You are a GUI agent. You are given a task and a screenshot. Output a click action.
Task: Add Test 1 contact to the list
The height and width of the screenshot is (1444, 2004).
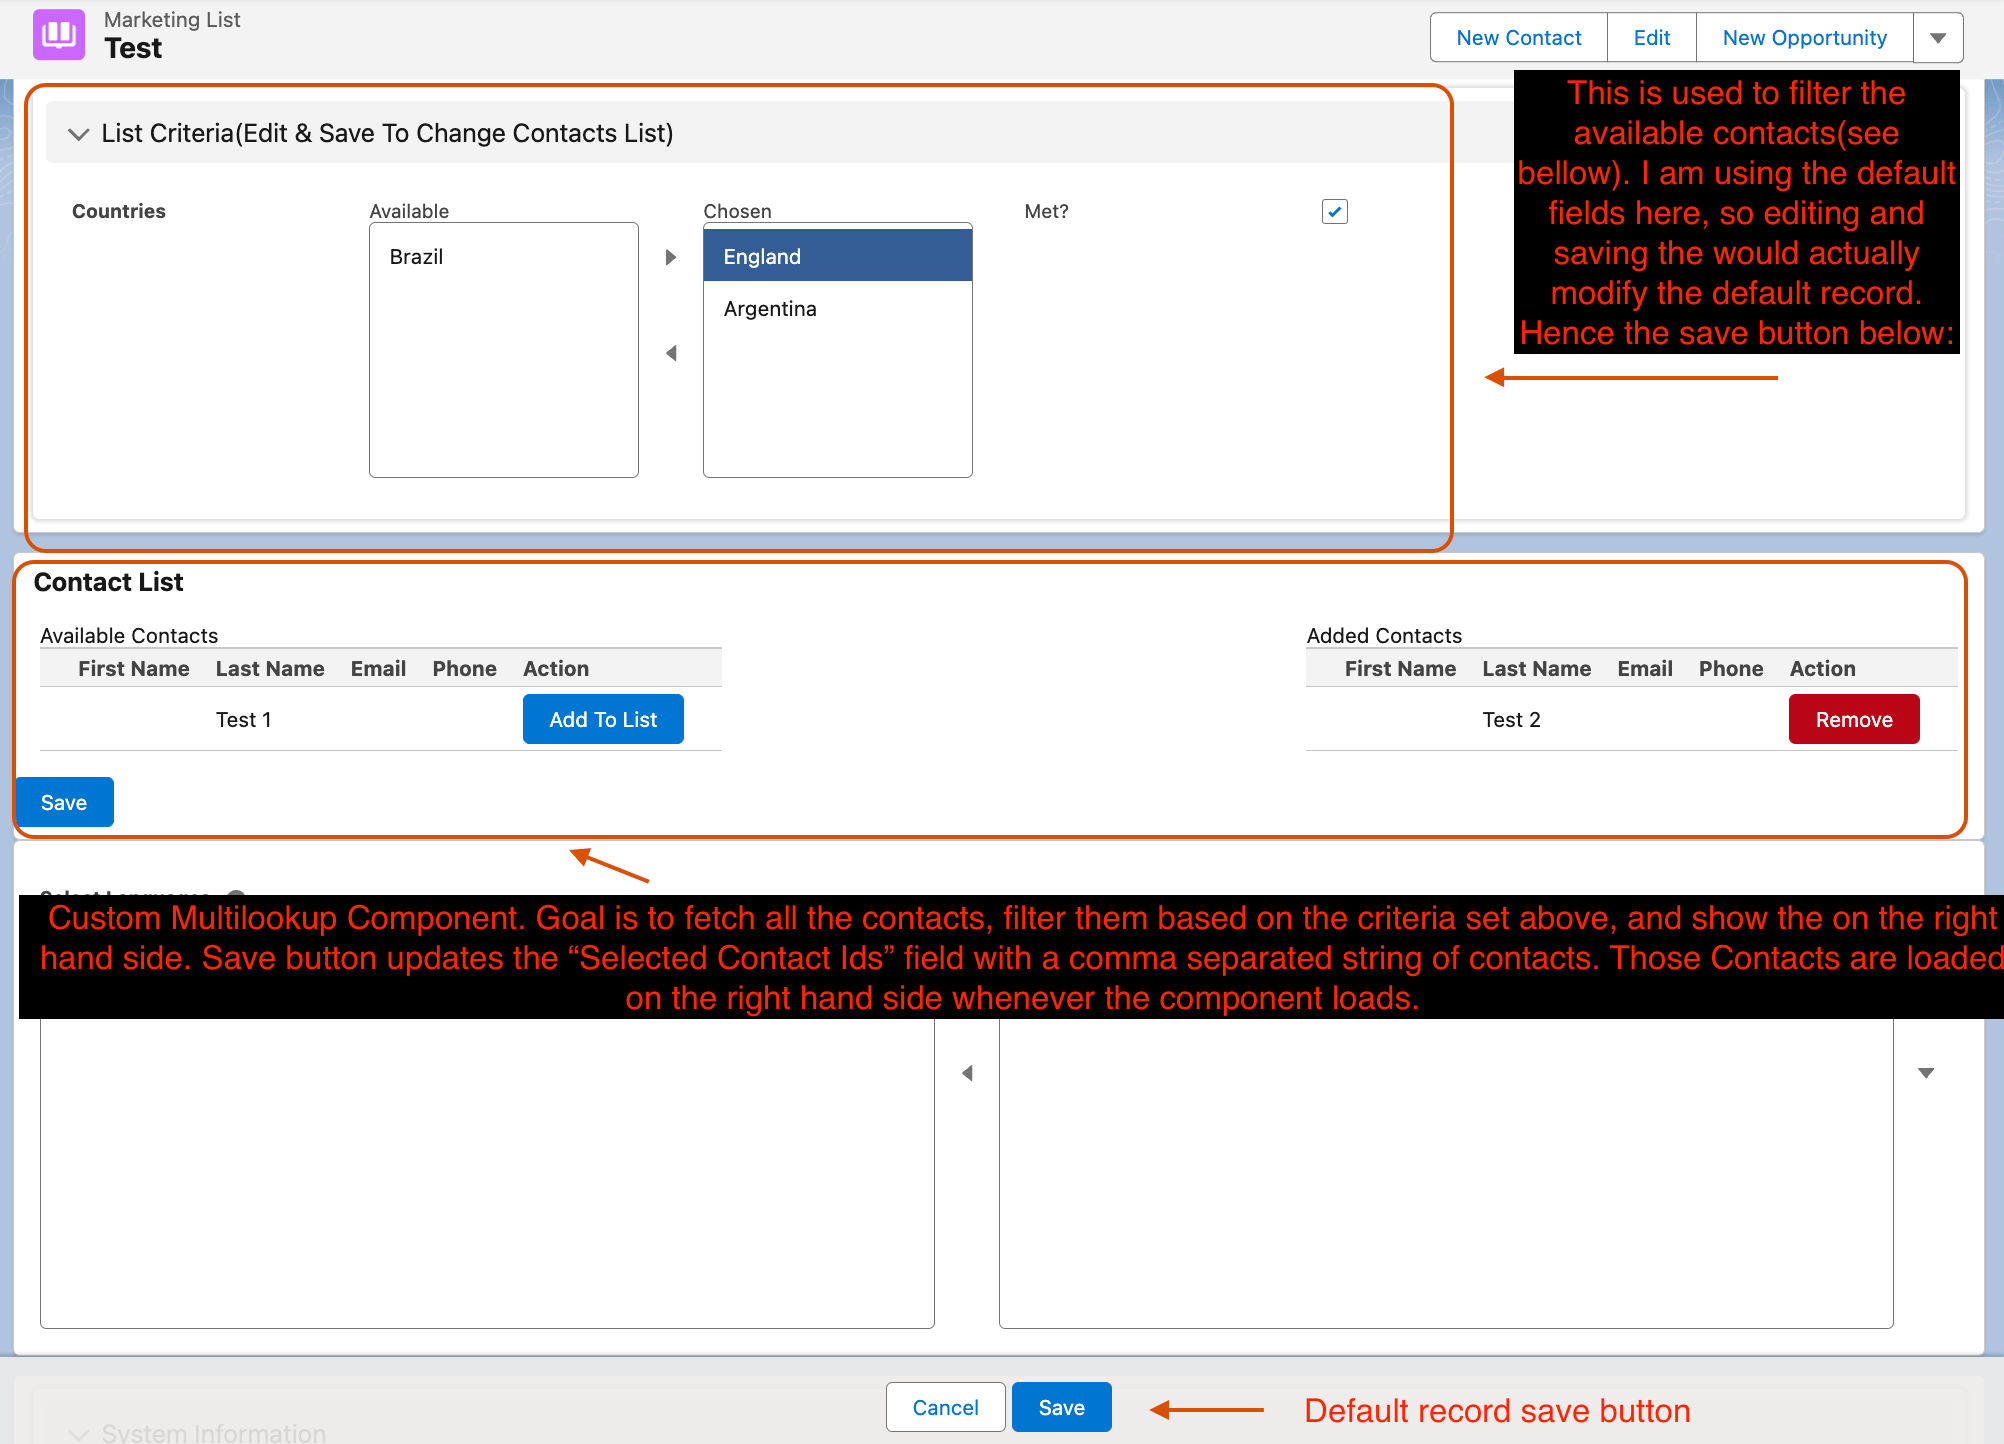603,720
